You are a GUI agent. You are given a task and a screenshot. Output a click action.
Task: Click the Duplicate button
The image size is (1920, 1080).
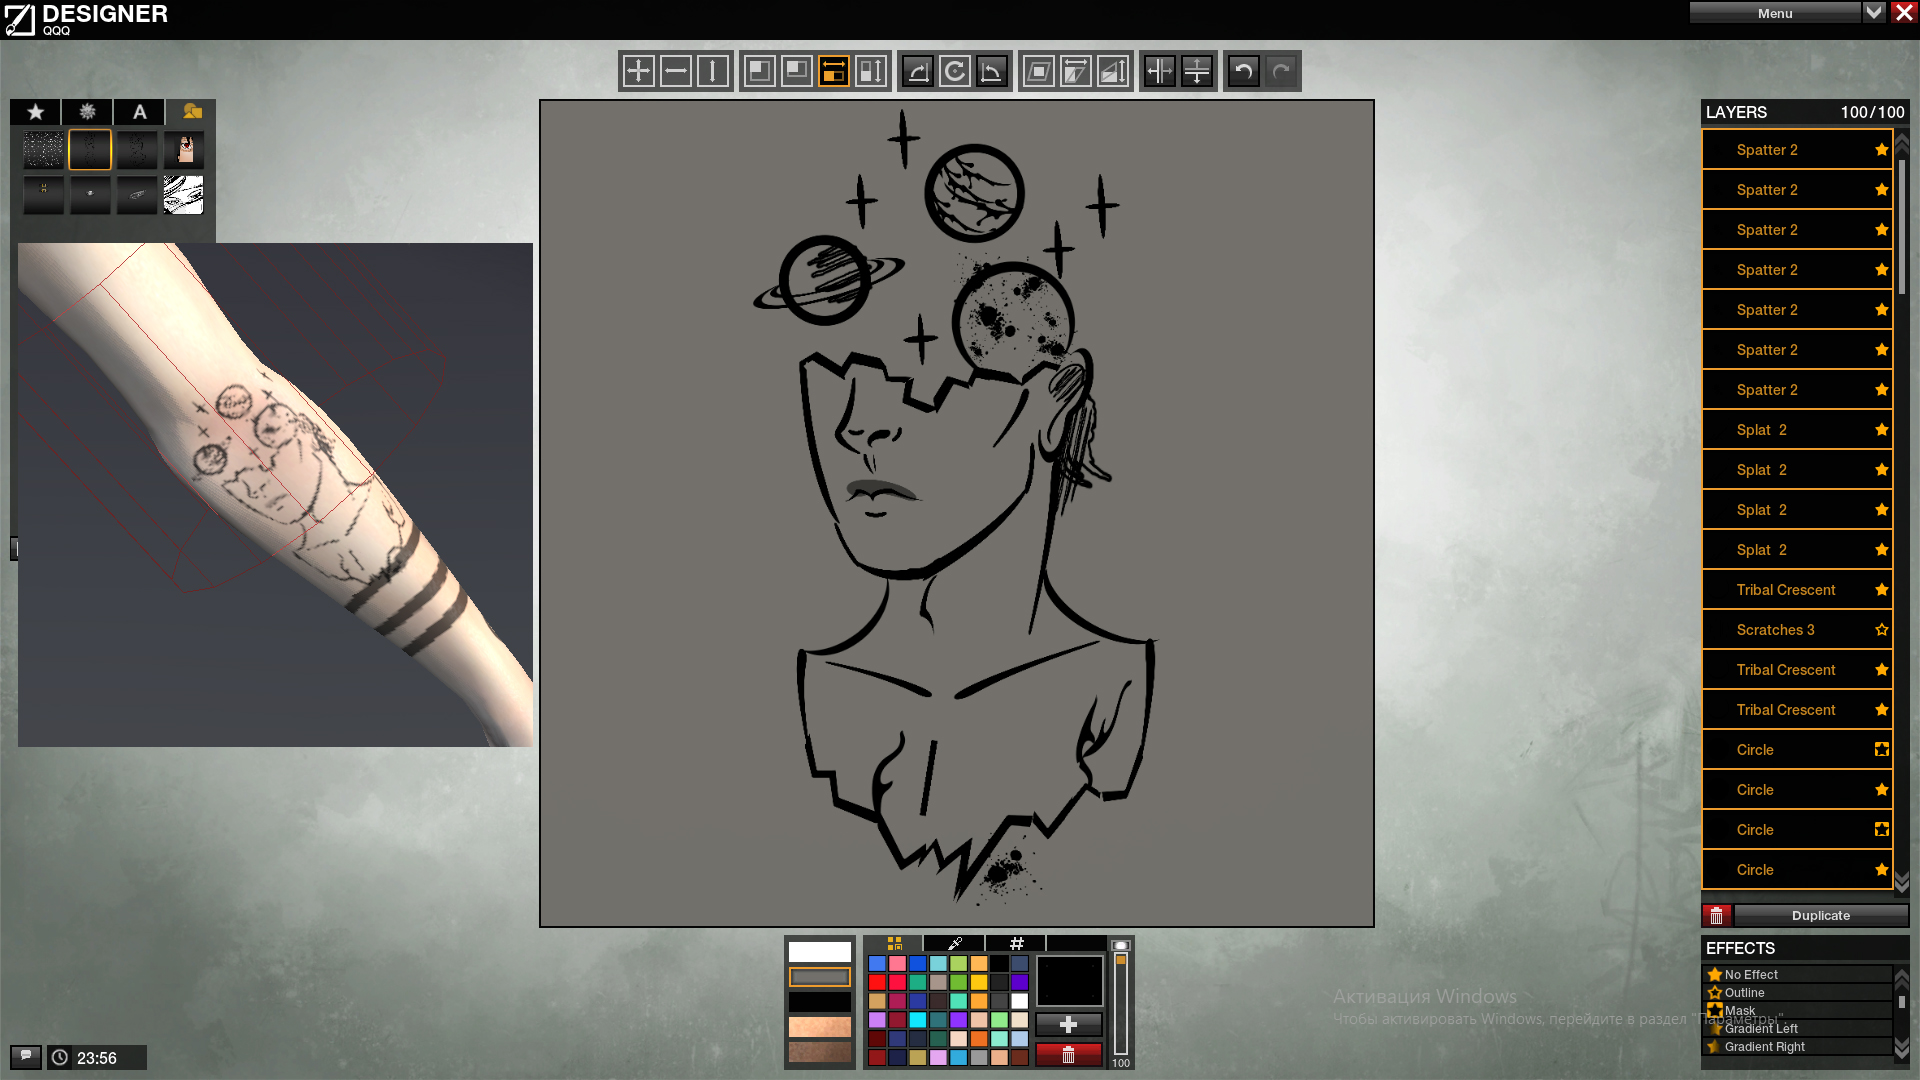coord(1821,915)
